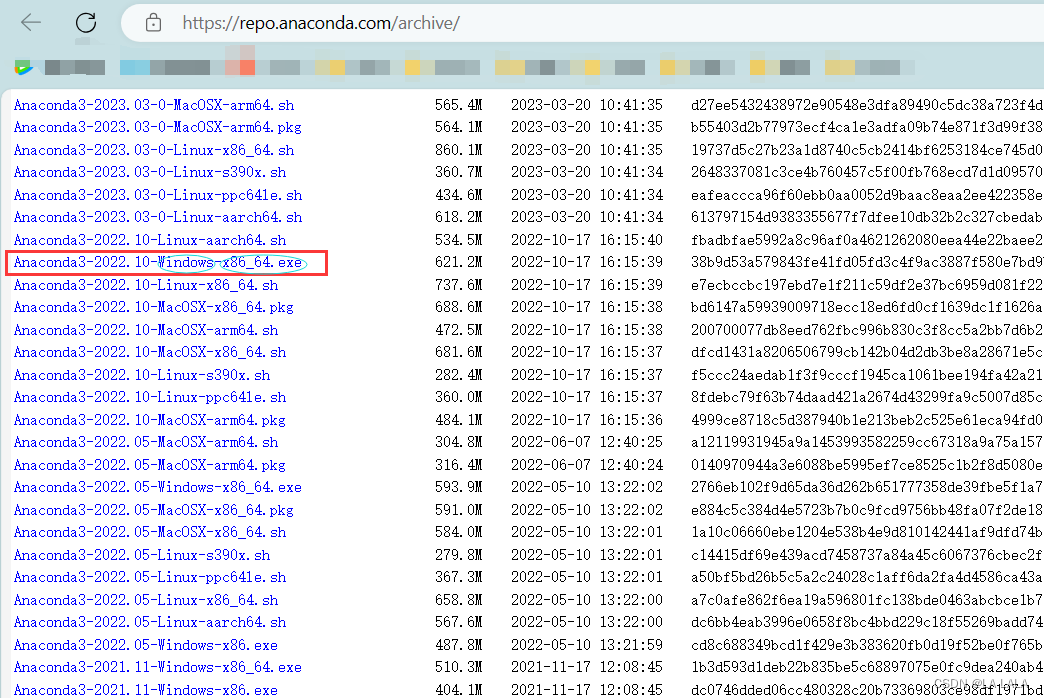Viewport: 1044px width, 698px height.
Task: Select the 565.4M file size value
Action: pyautogui.click(x=459, y=105)
